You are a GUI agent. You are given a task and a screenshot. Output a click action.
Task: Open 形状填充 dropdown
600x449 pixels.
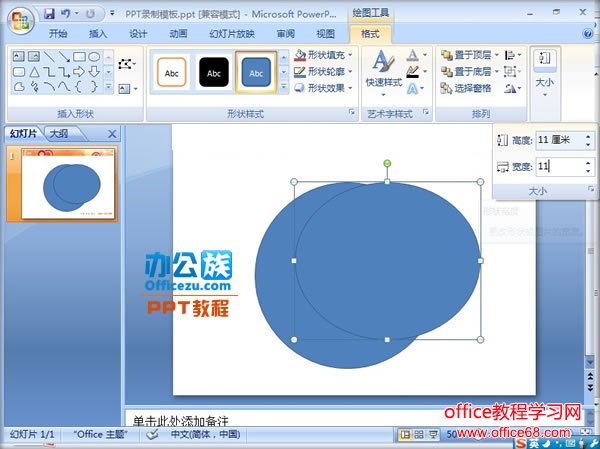tap(323, 55)
